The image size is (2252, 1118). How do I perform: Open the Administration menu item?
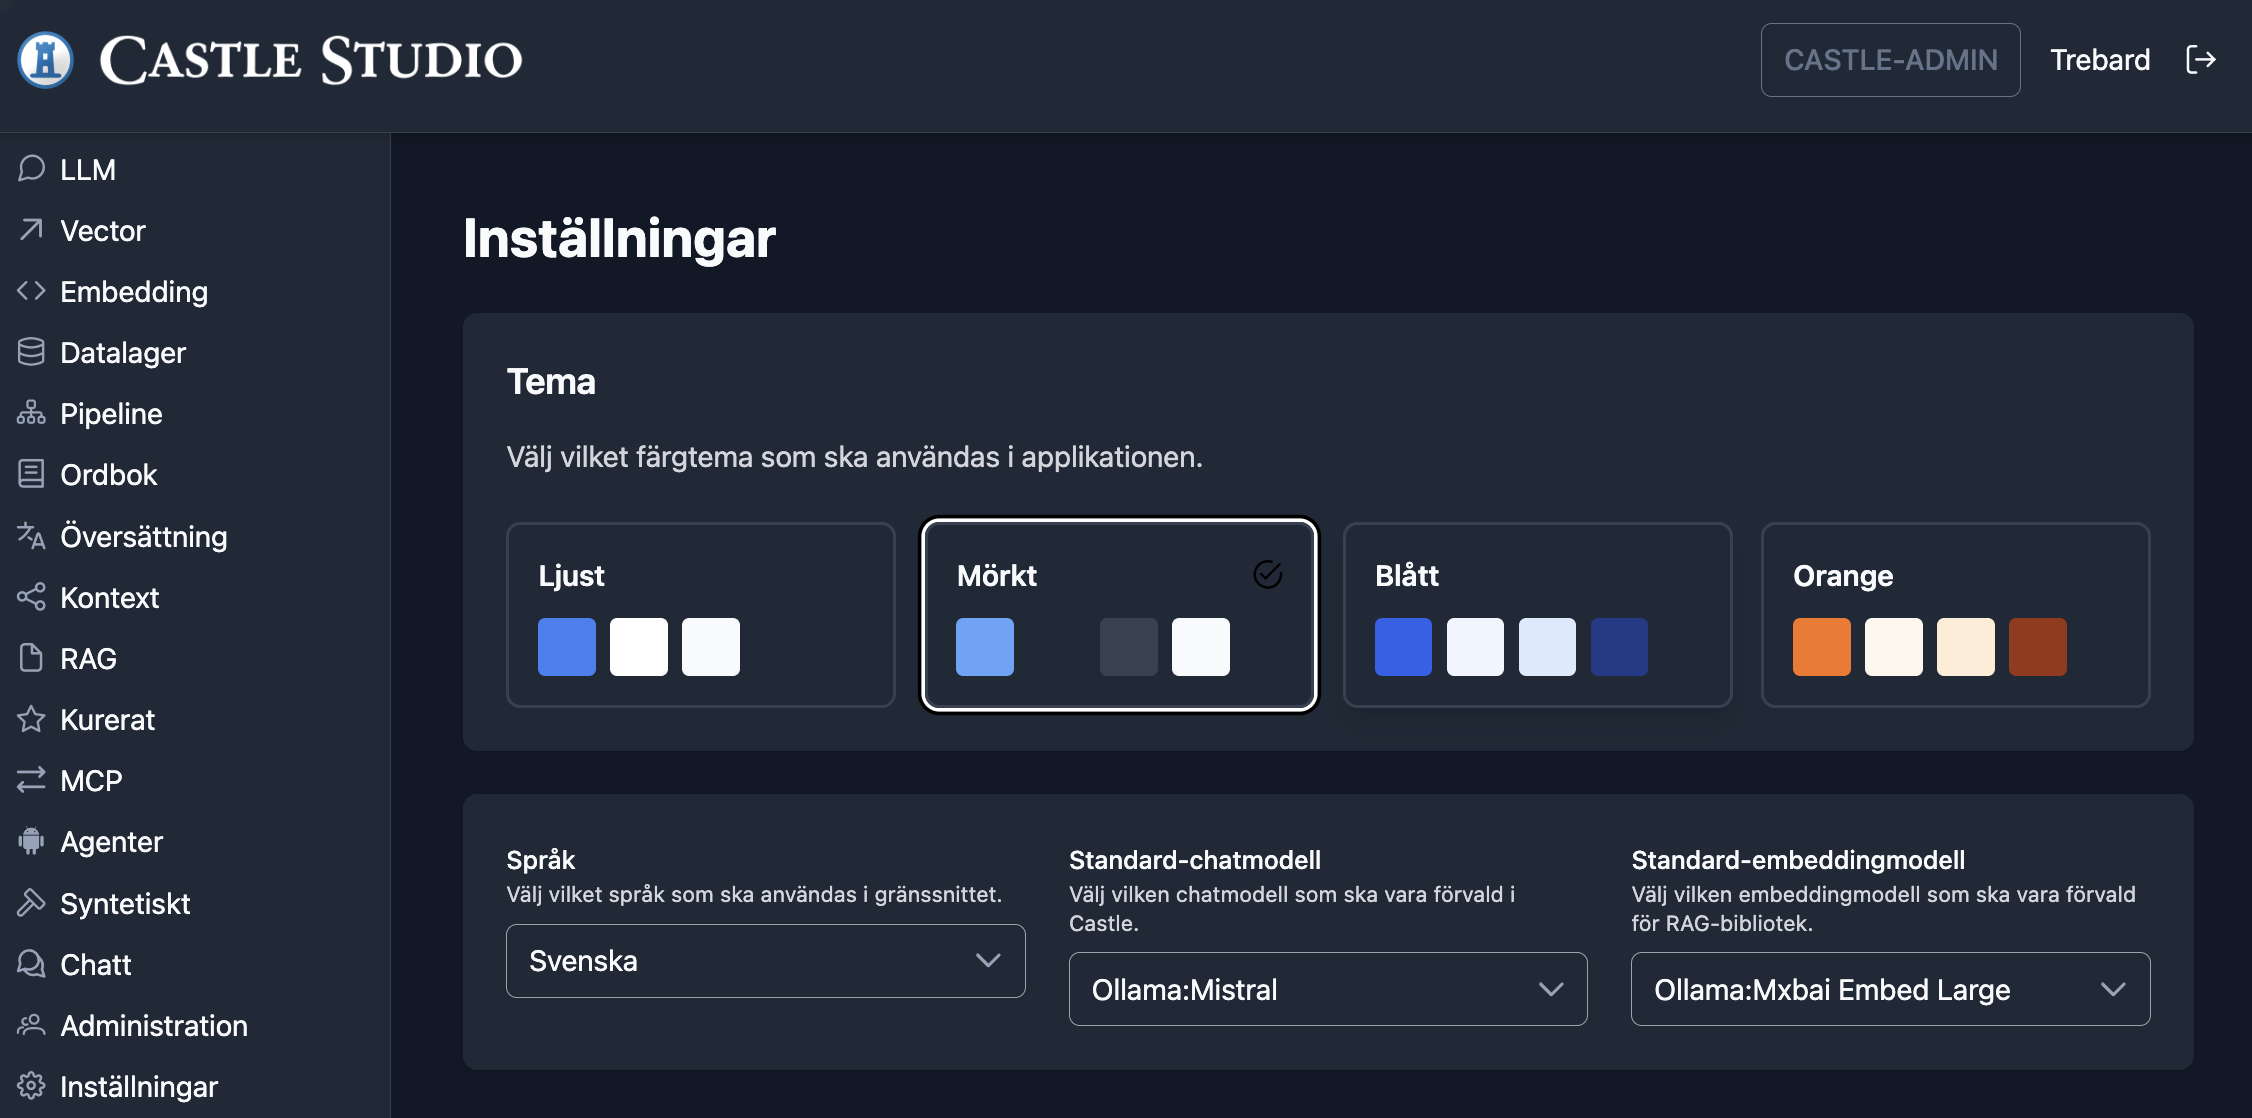pyautogui.click(x=153, y=1025)
